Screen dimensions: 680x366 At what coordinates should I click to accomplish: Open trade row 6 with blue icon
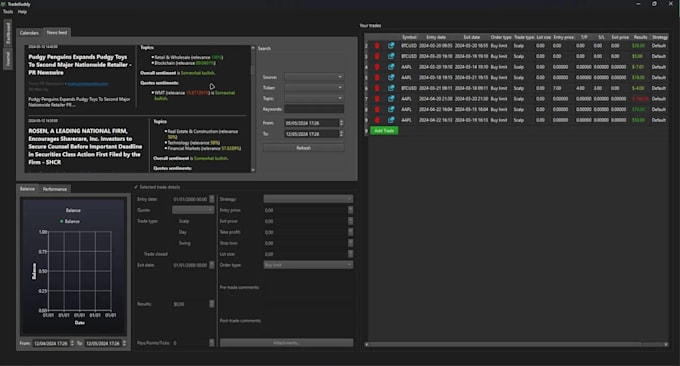[391, 88]
